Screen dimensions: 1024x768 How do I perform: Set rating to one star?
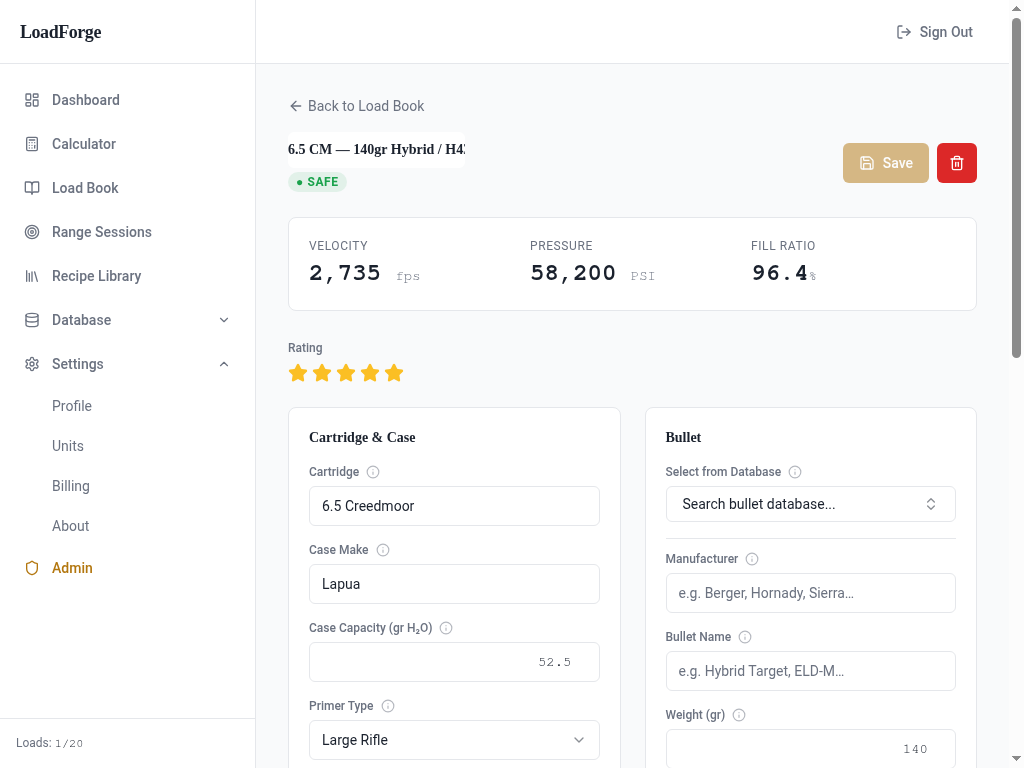[x=298, y=373]
